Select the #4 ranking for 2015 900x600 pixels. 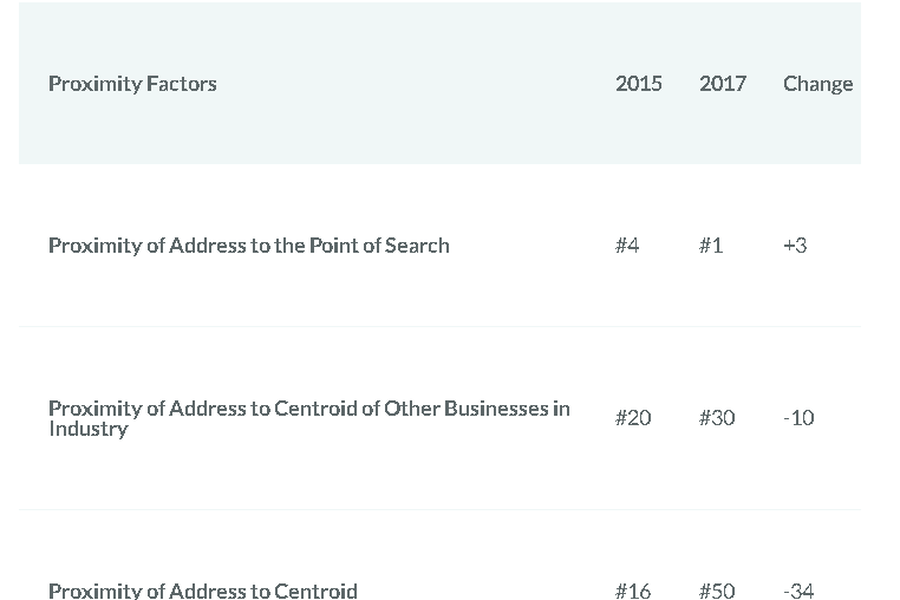click(627, 246)
